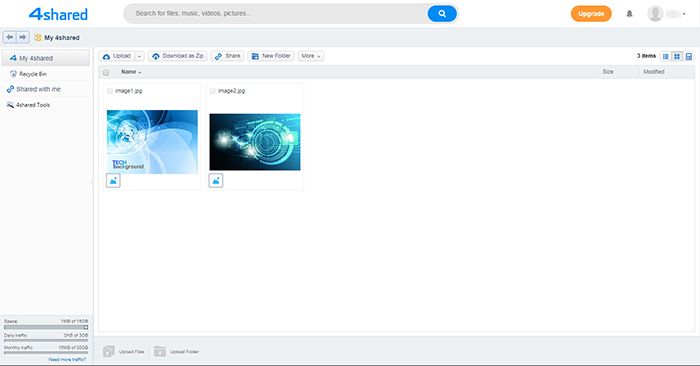Click the 4shared logo
Image resolution: width=700 pixels, height=366 pixels.
click(x=58, y=14)
